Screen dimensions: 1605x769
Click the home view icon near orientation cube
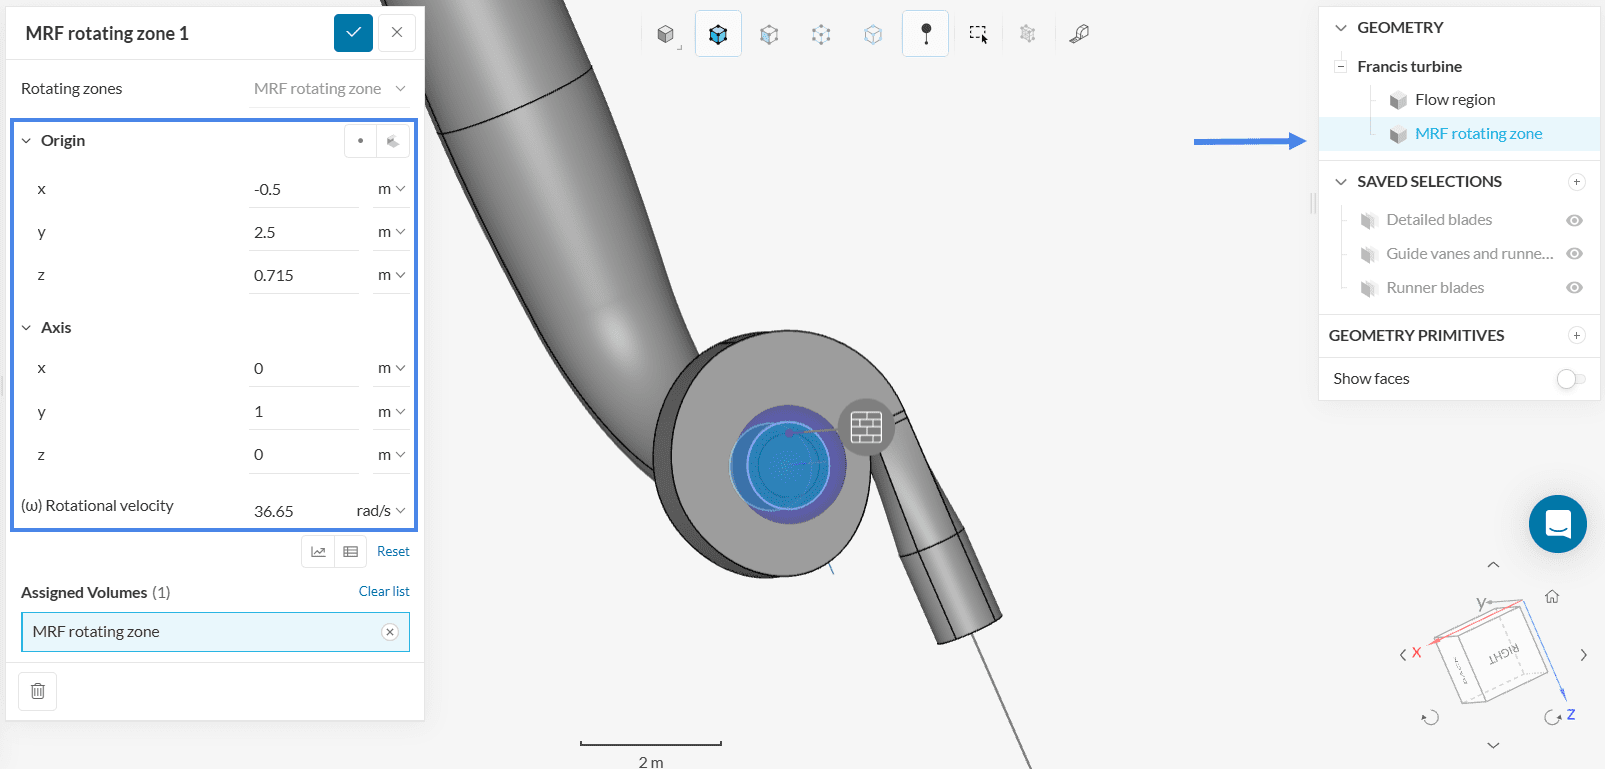coord(1552,597)
